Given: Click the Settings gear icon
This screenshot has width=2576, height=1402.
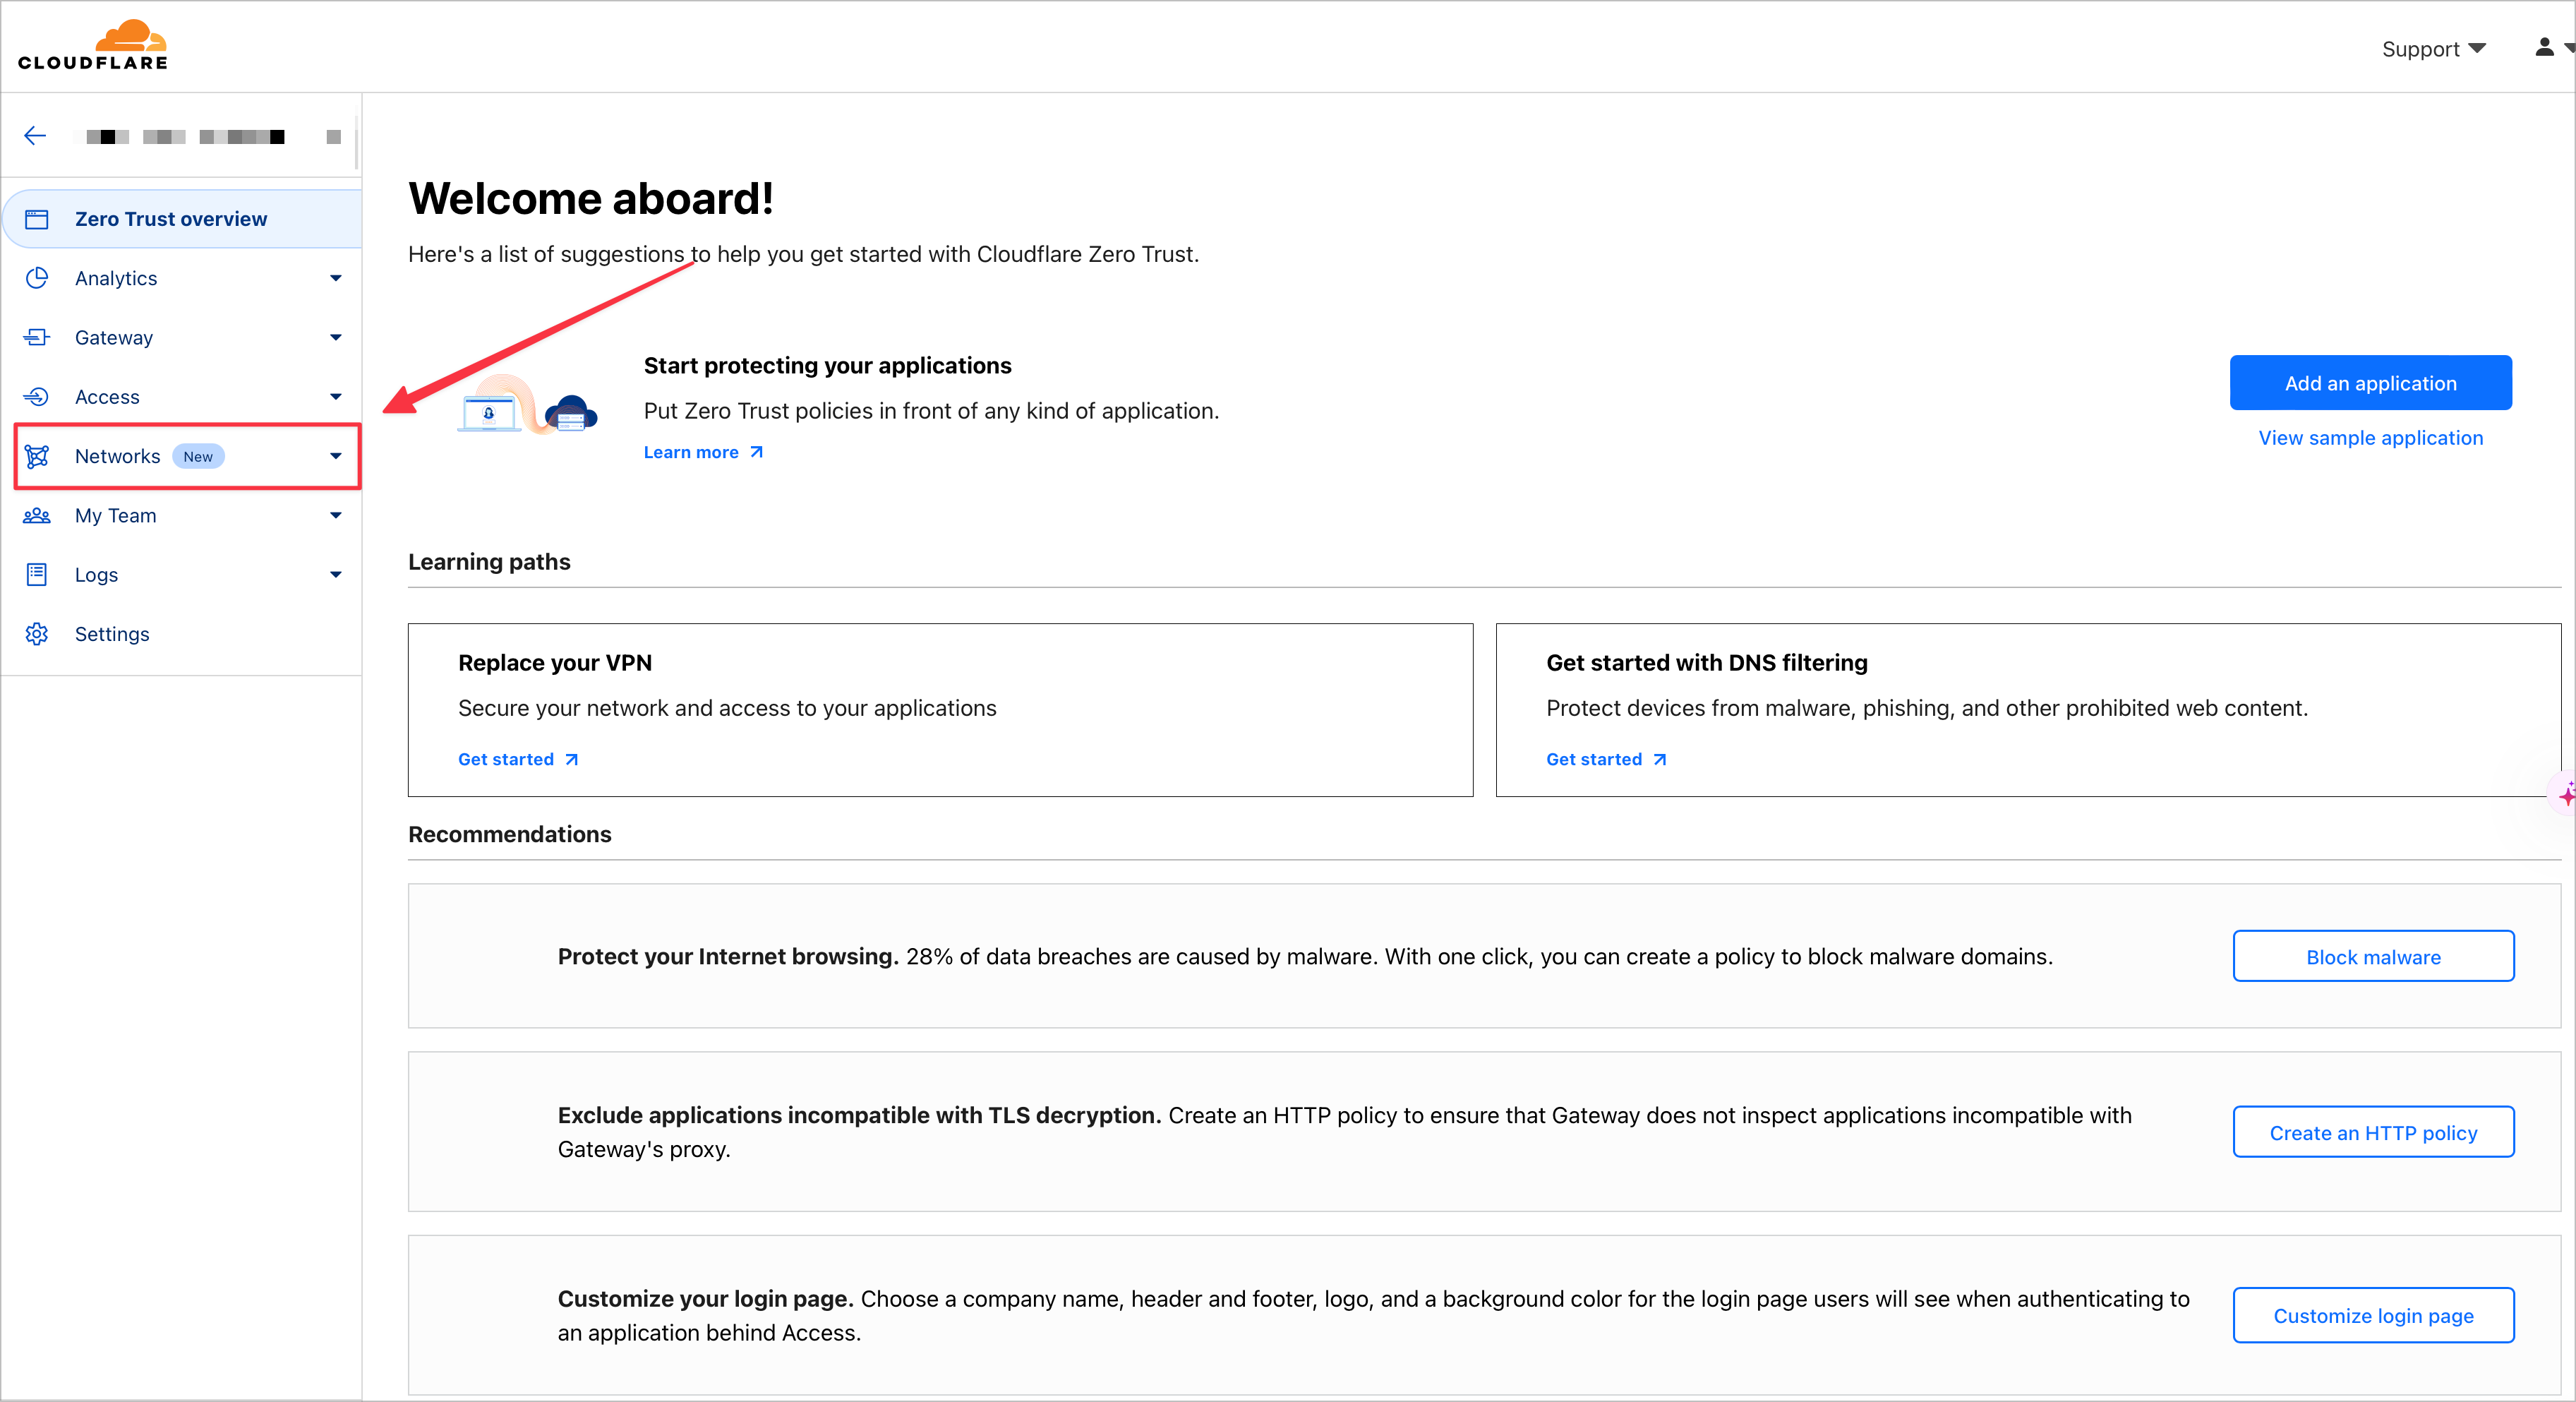Looking at the screenshot, I should point(37,634).
